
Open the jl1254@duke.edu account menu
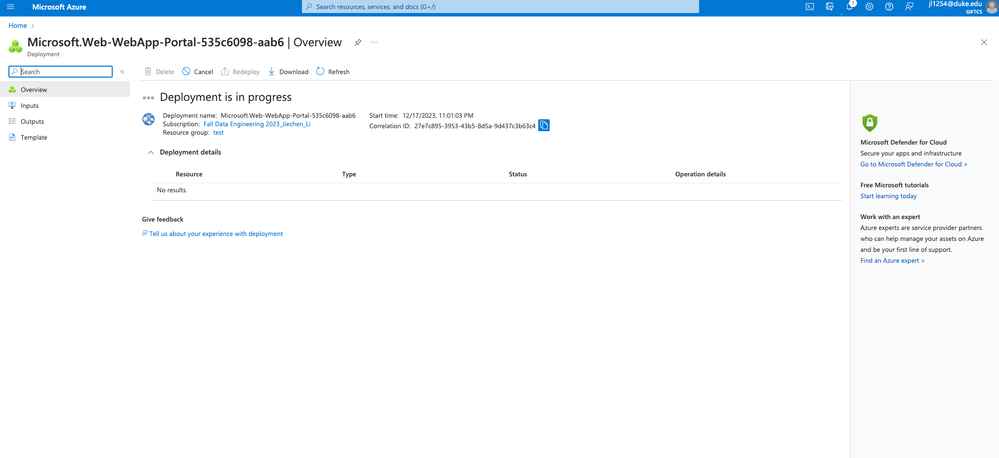962,7
